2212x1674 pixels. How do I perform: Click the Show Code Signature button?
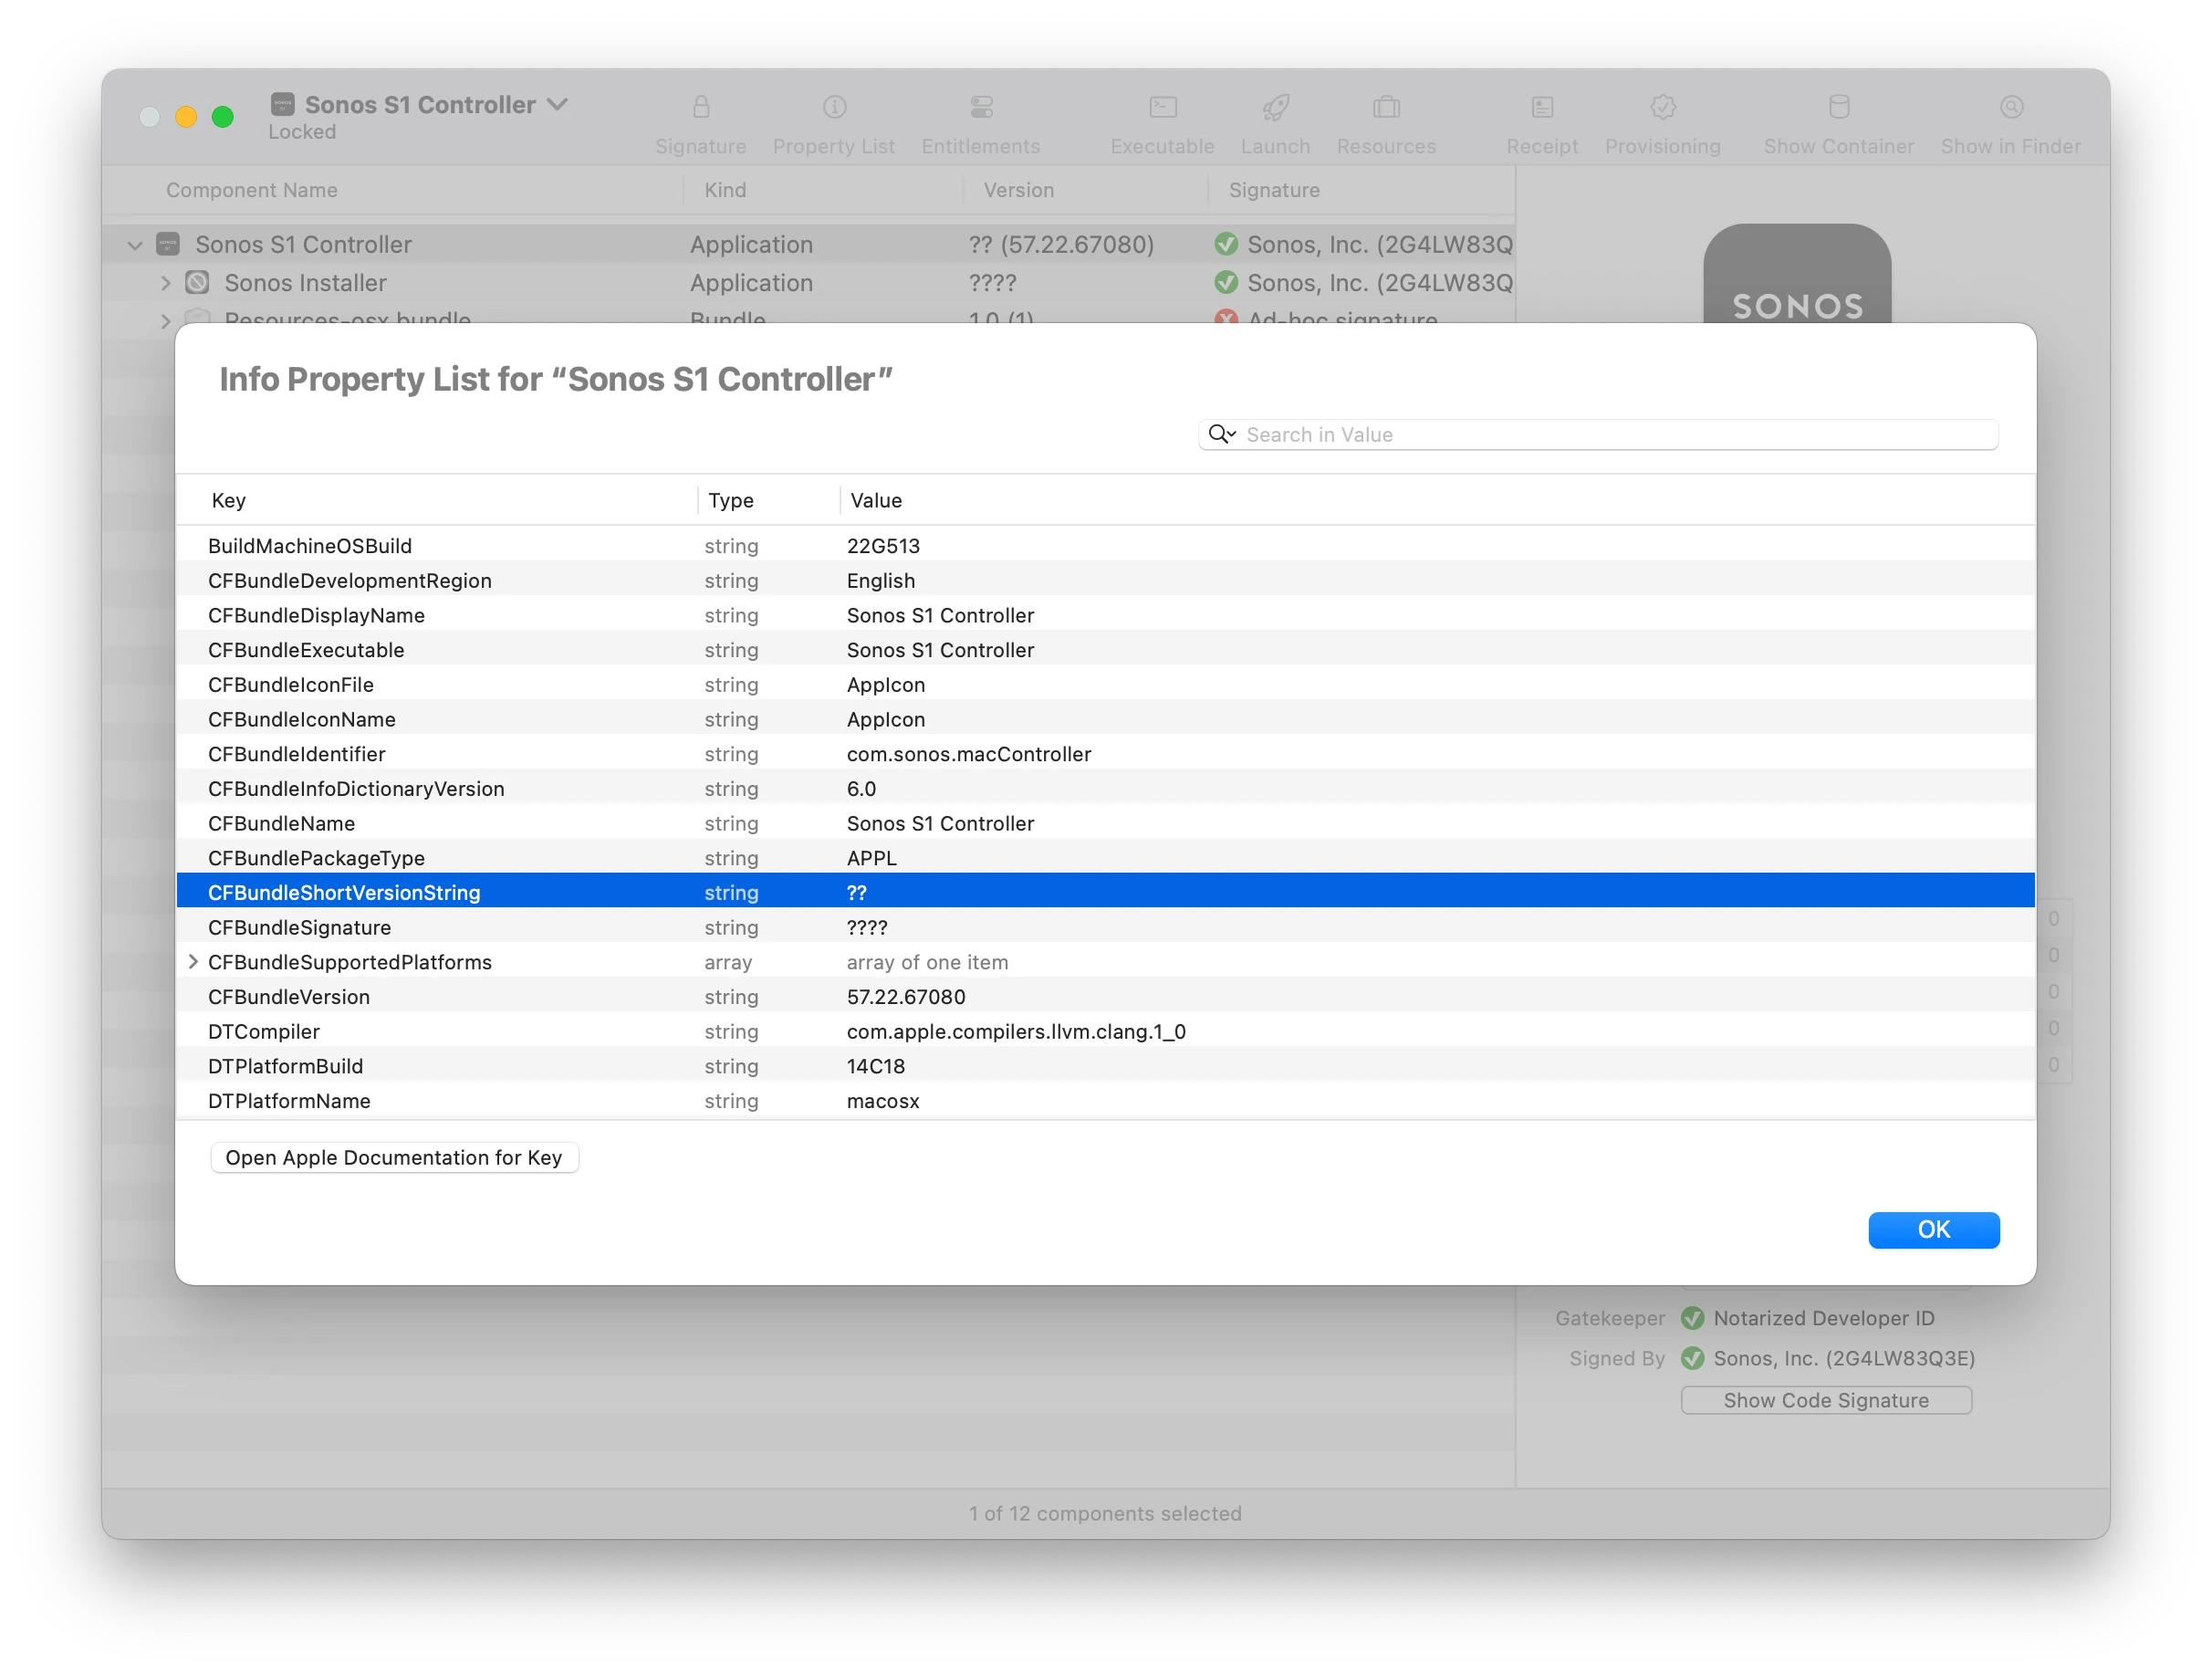point(1826,1400)
